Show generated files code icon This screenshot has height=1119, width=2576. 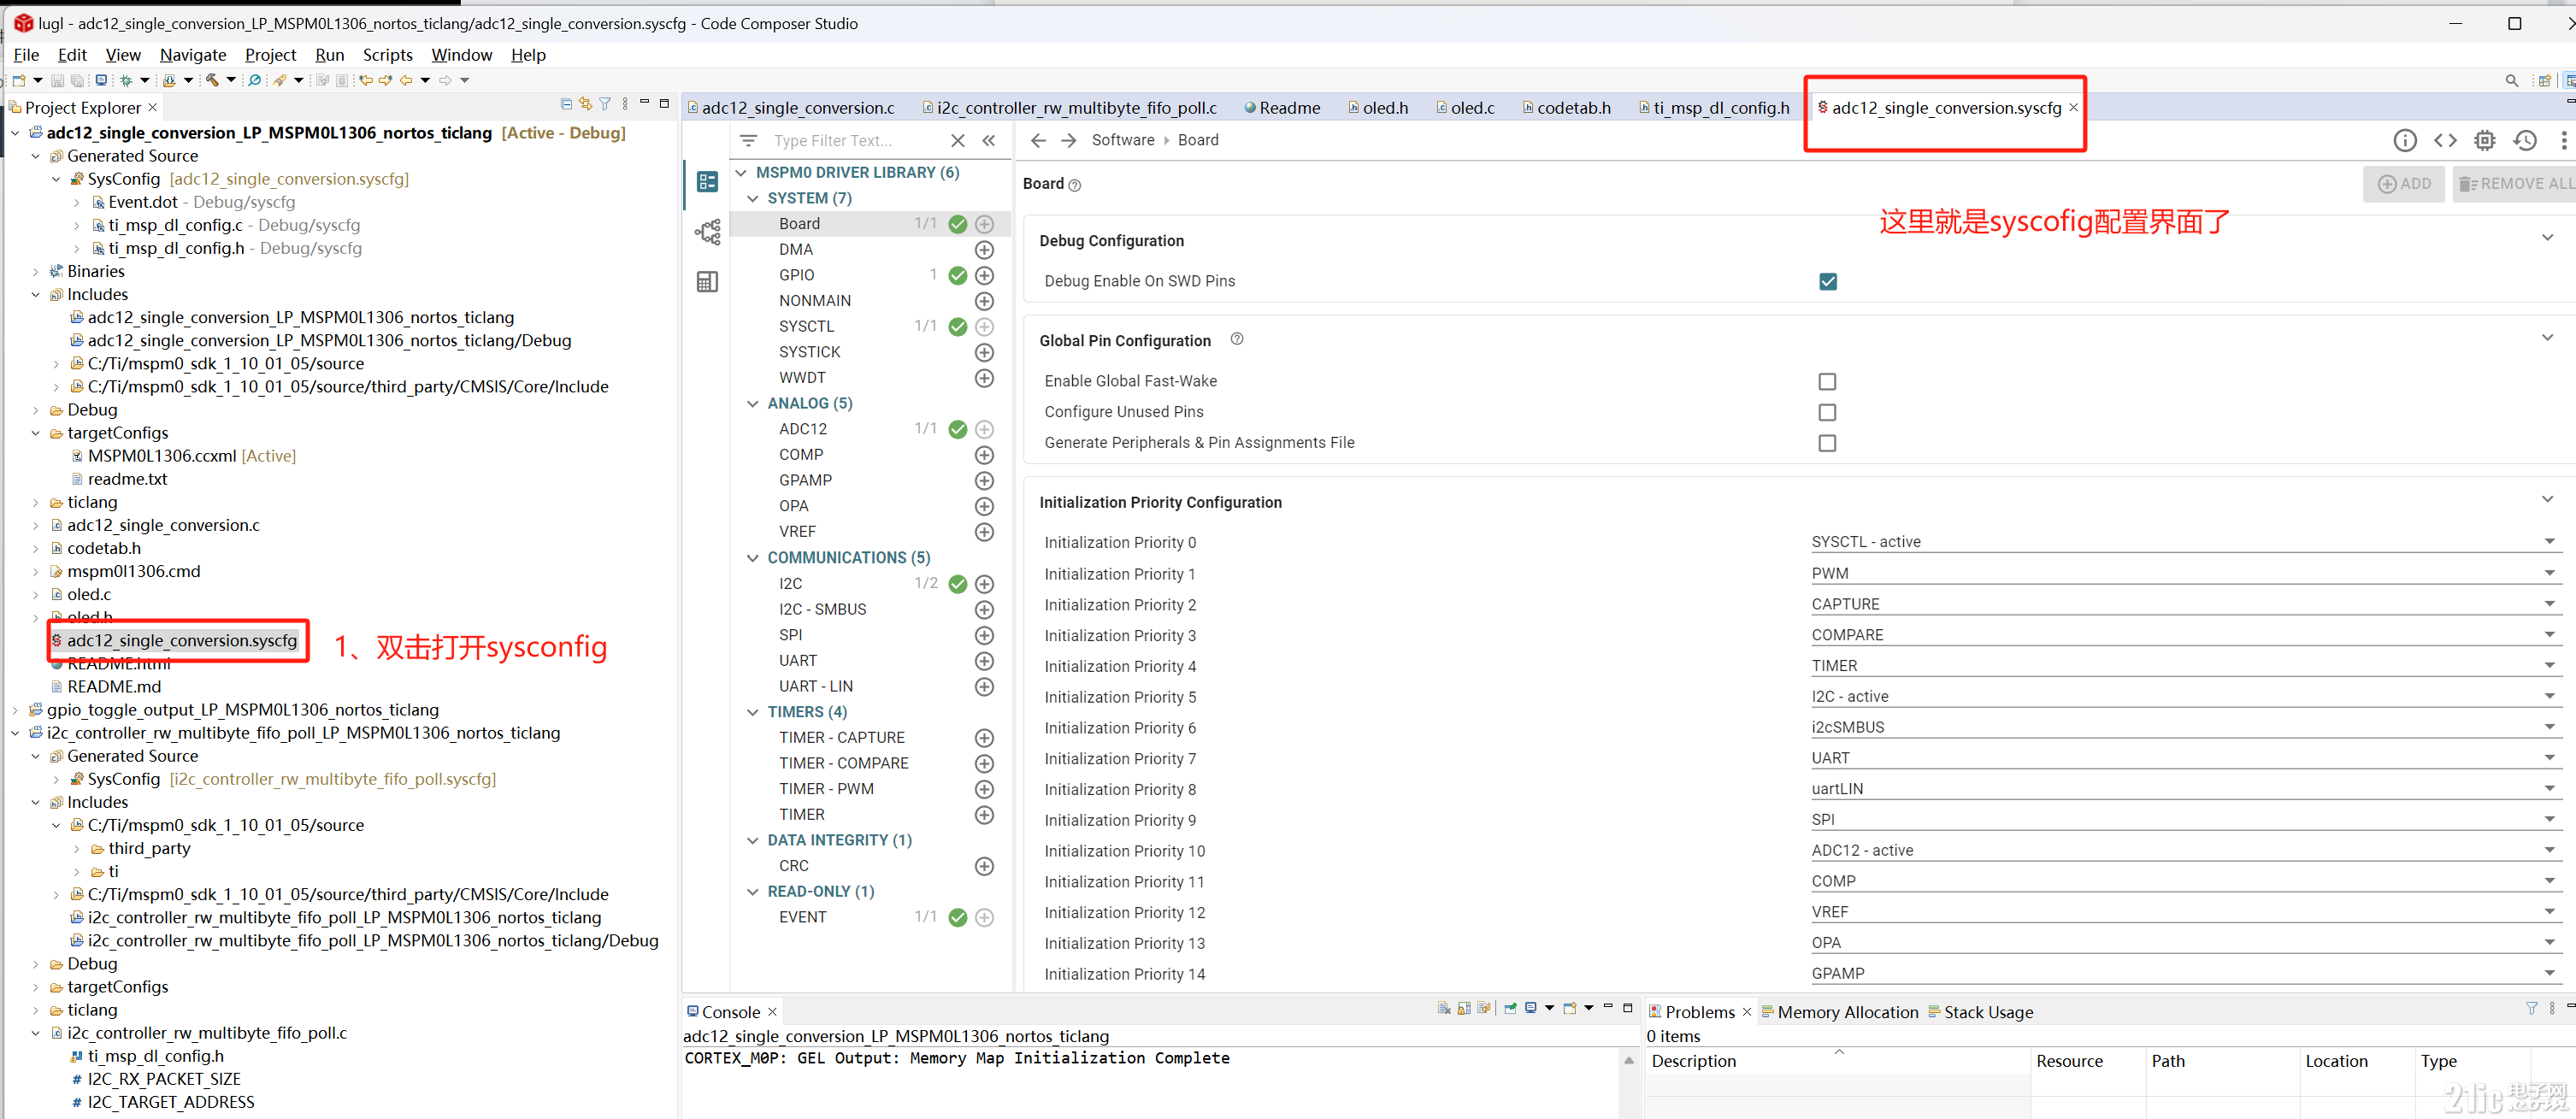2444,141
